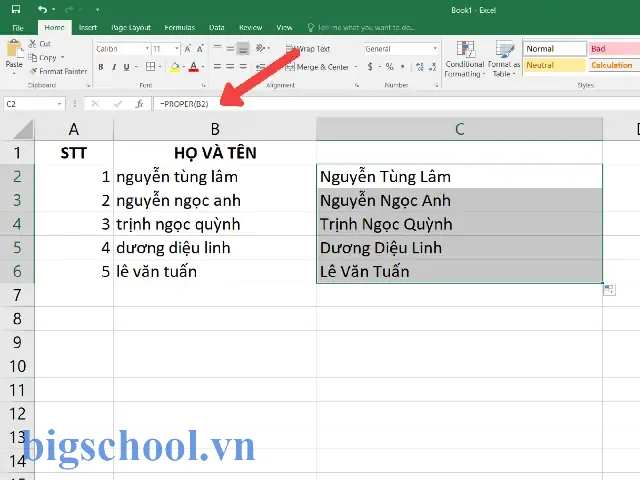Decrease font size with the smaller A icon
Image resolution: width=640 pixels, height=480 pixels.
coord(200,49)
